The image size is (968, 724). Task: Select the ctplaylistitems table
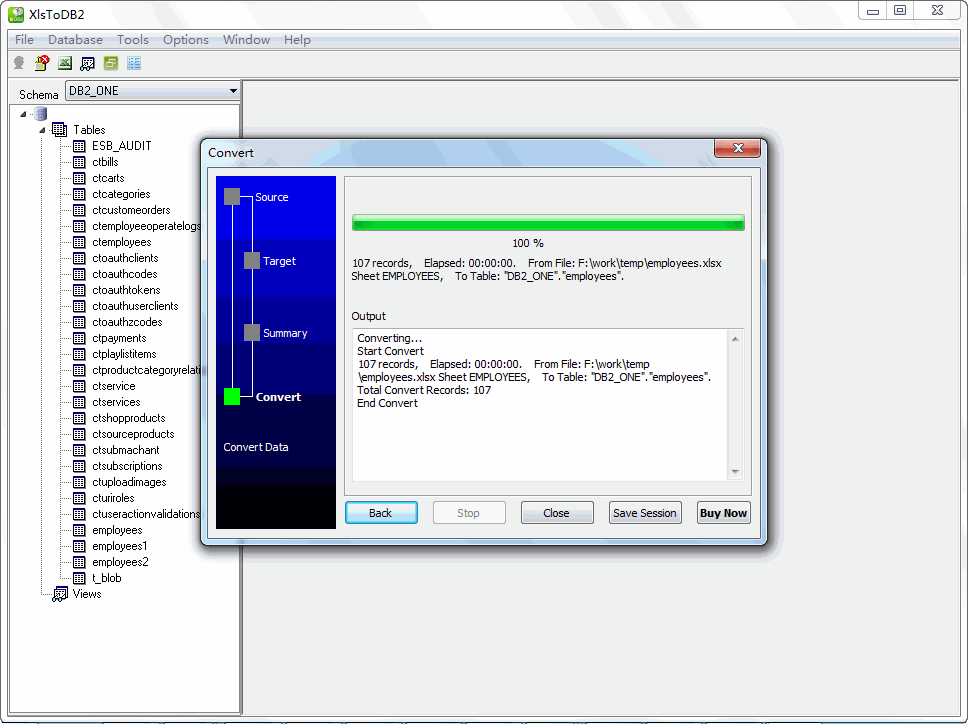(x=124, y=354)
